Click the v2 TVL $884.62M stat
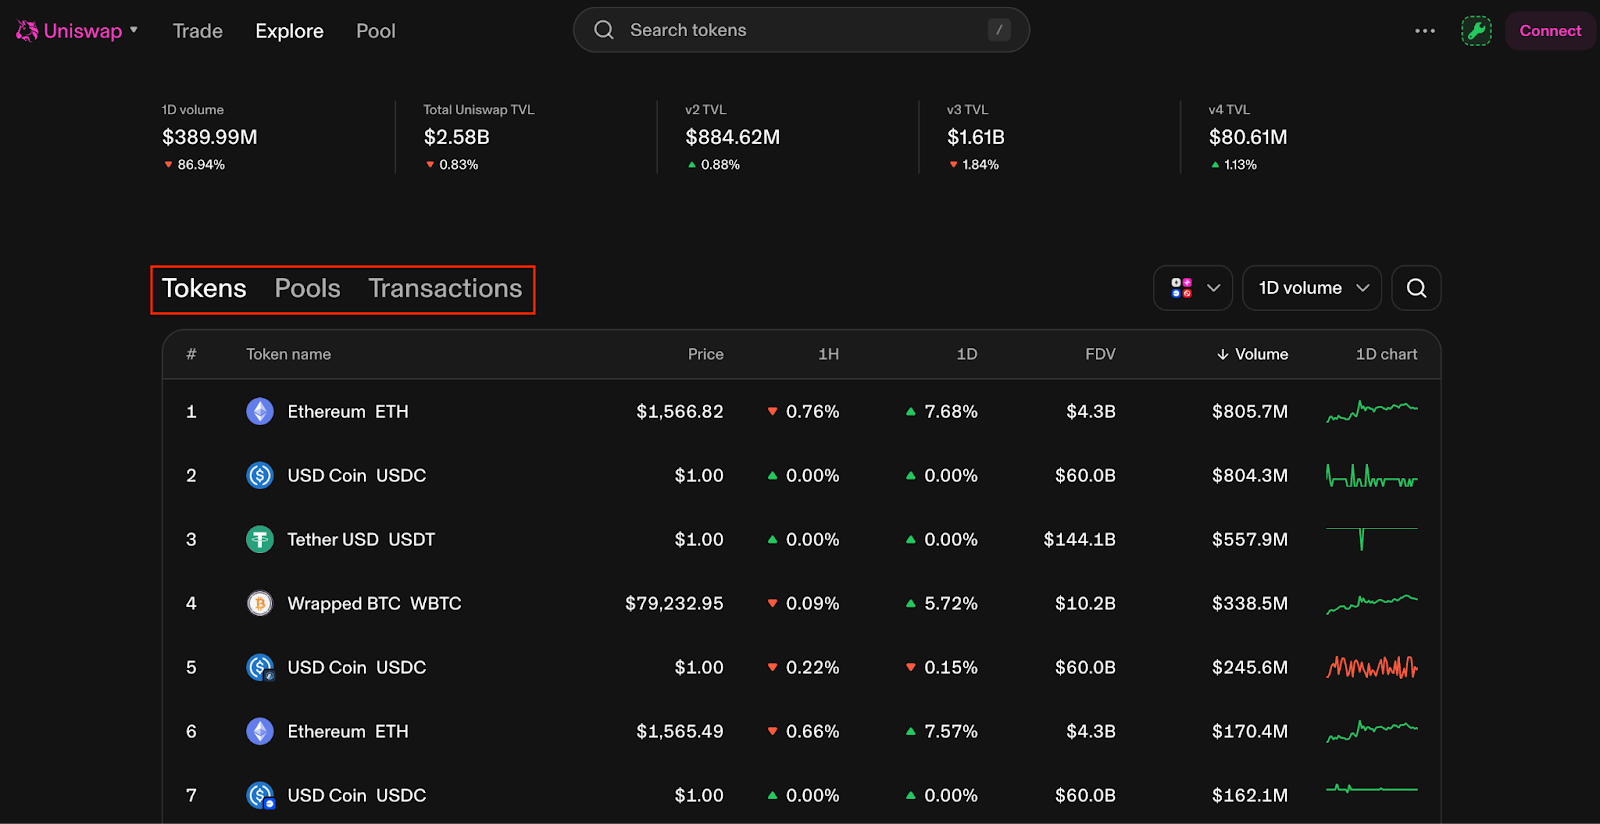Viewport: 1600px width, 824px height. click(x=732, y=137)
